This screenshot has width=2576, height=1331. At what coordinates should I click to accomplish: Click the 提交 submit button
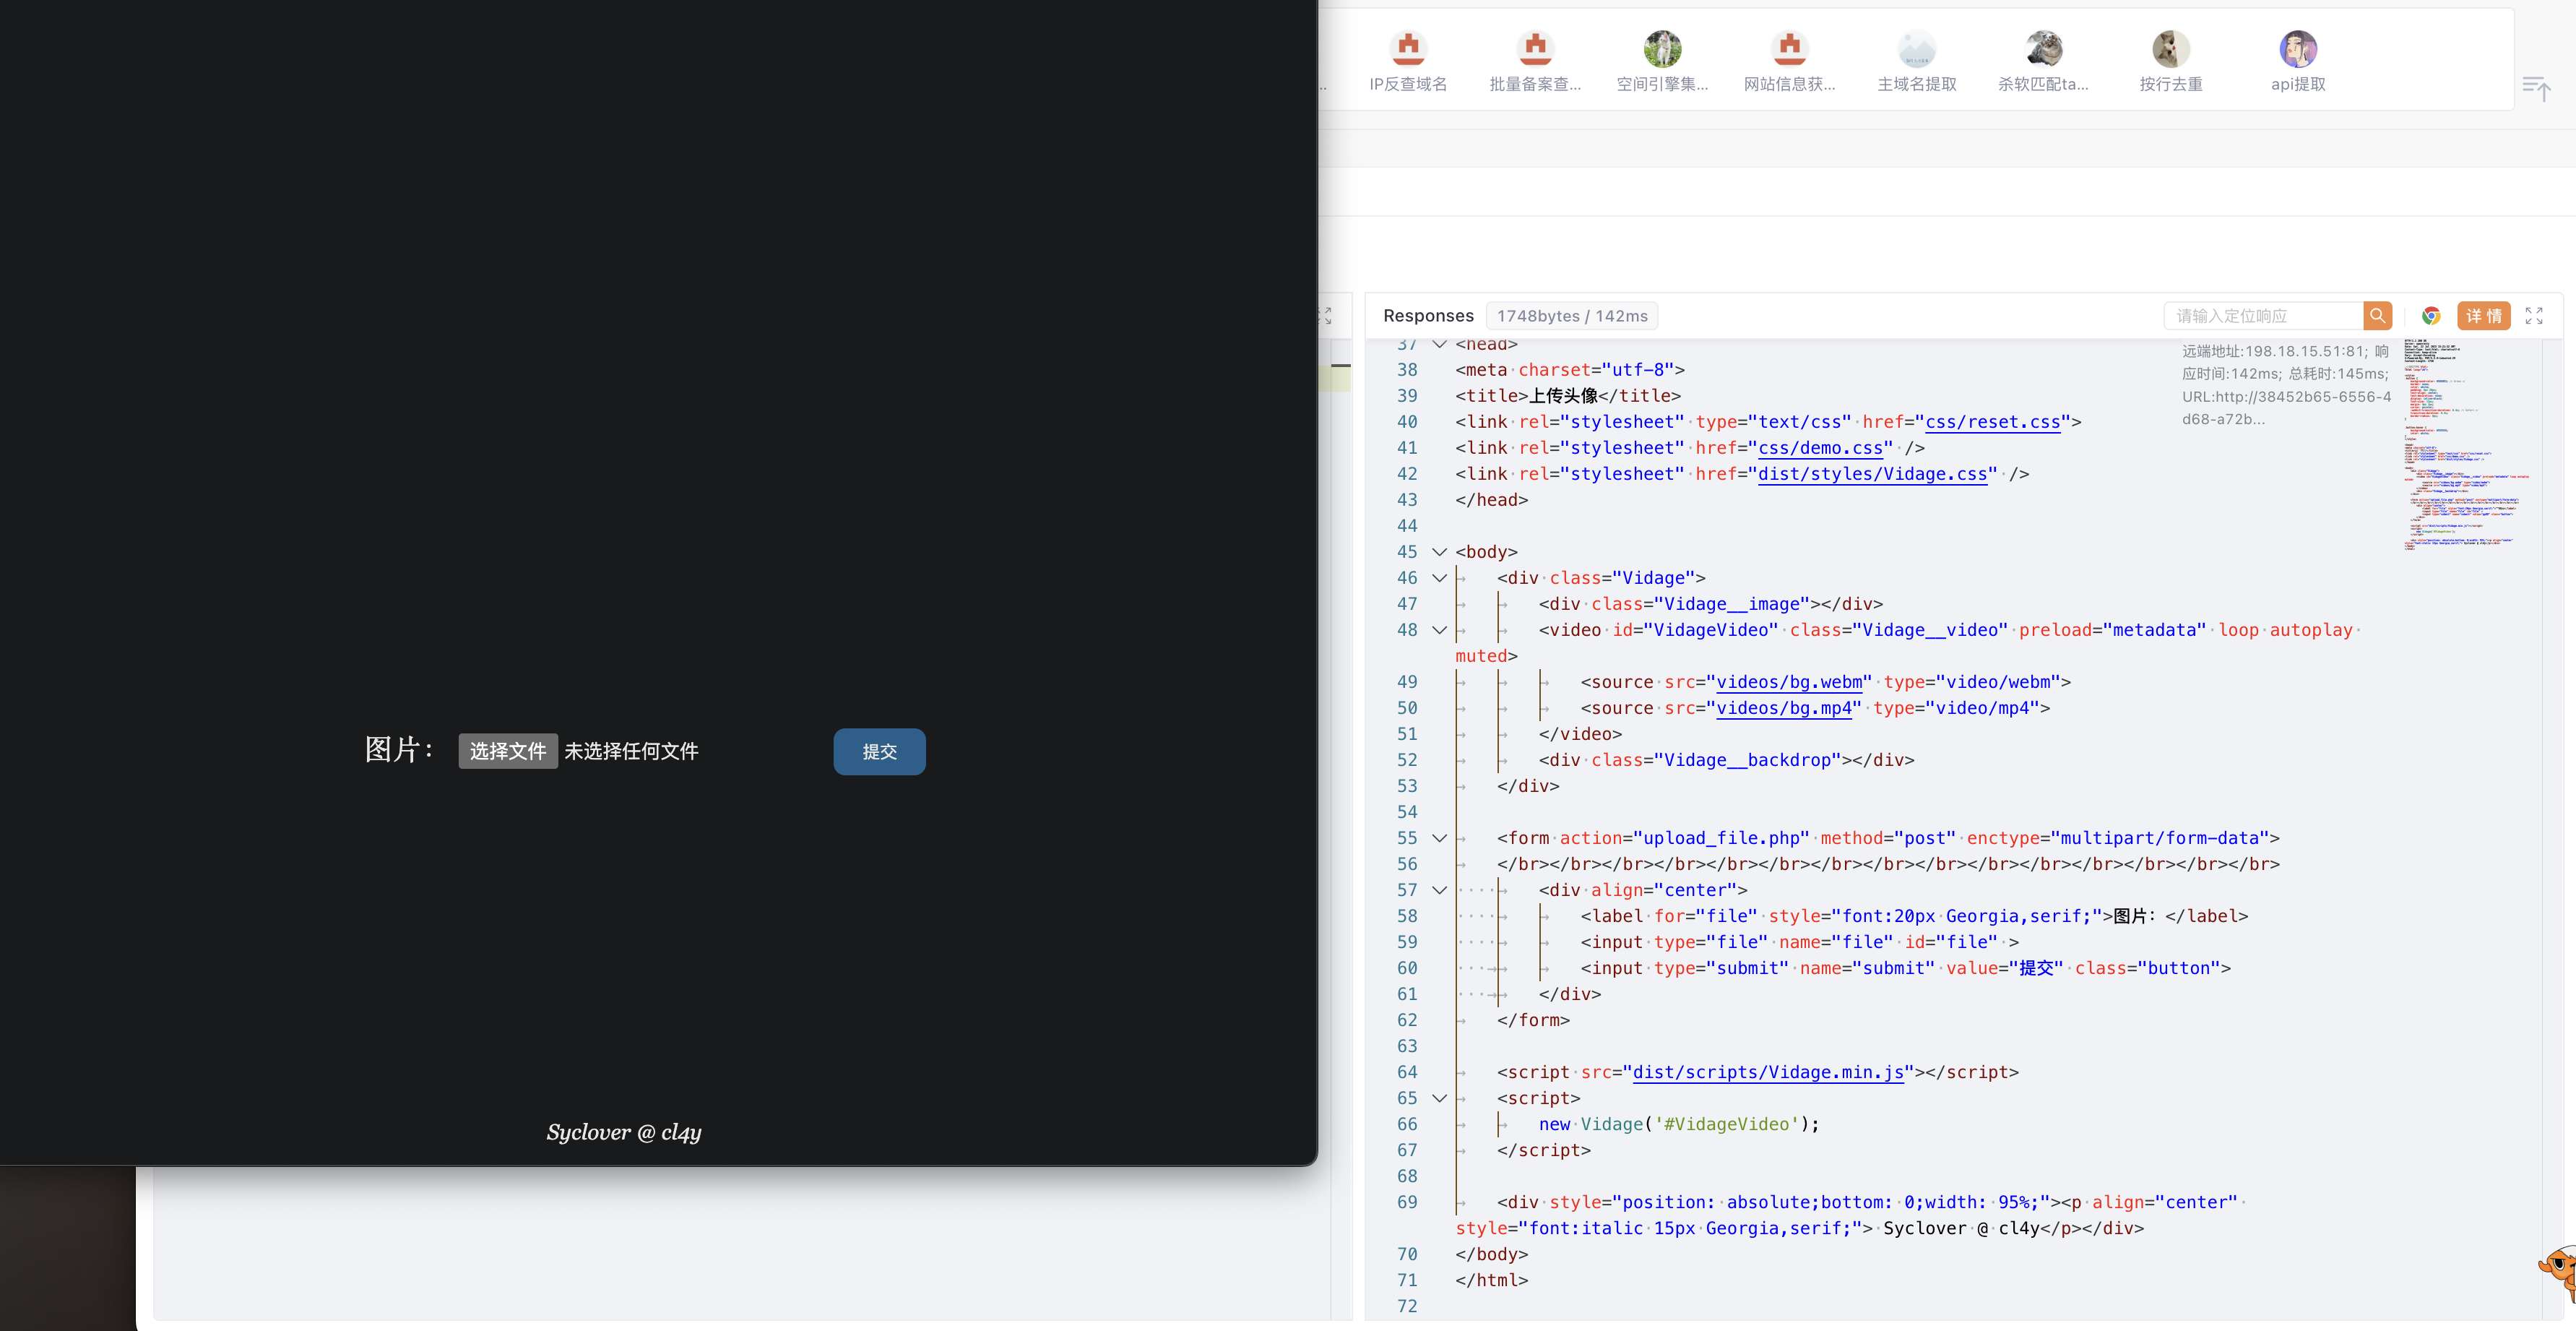pos(879,751)
